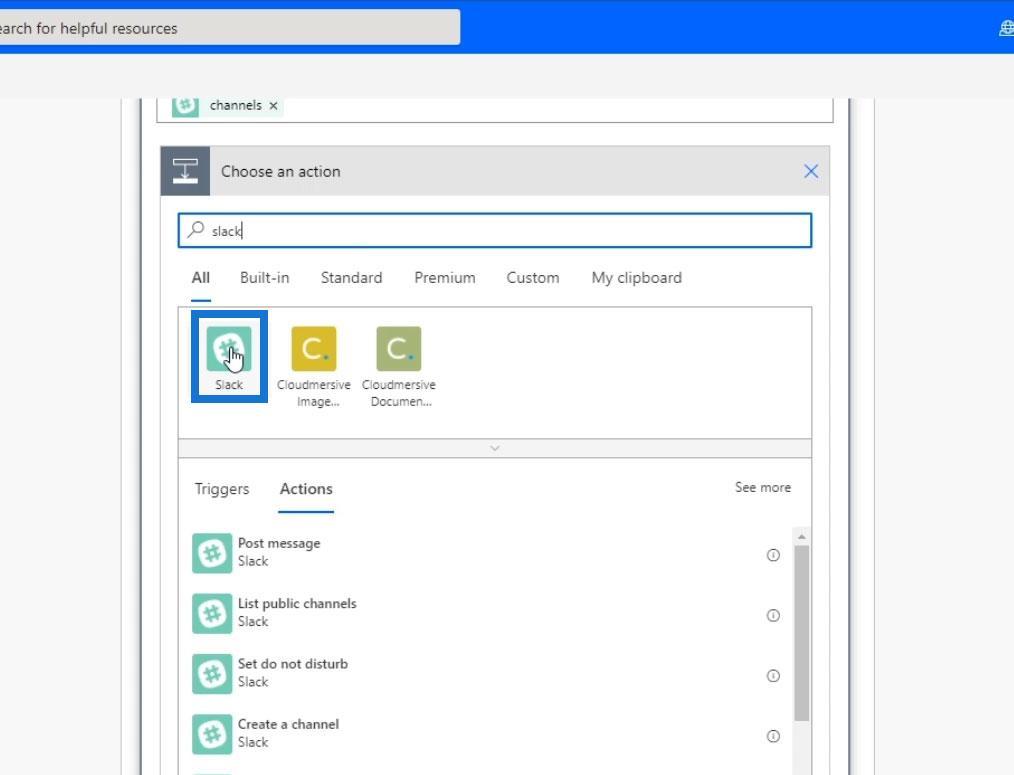
Task: Select the Actions tab
Action: pyautogui.click(x=306, y=488)
